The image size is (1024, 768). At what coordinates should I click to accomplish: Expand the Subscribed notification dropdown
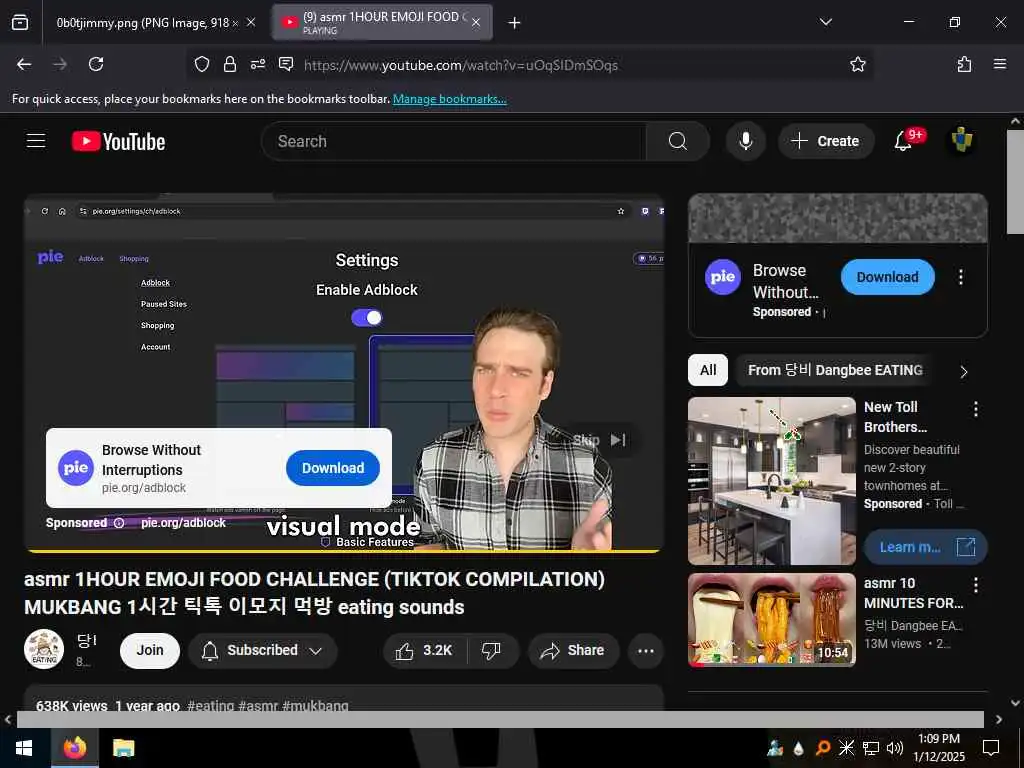pyautogui.click(x=263, y=650)
